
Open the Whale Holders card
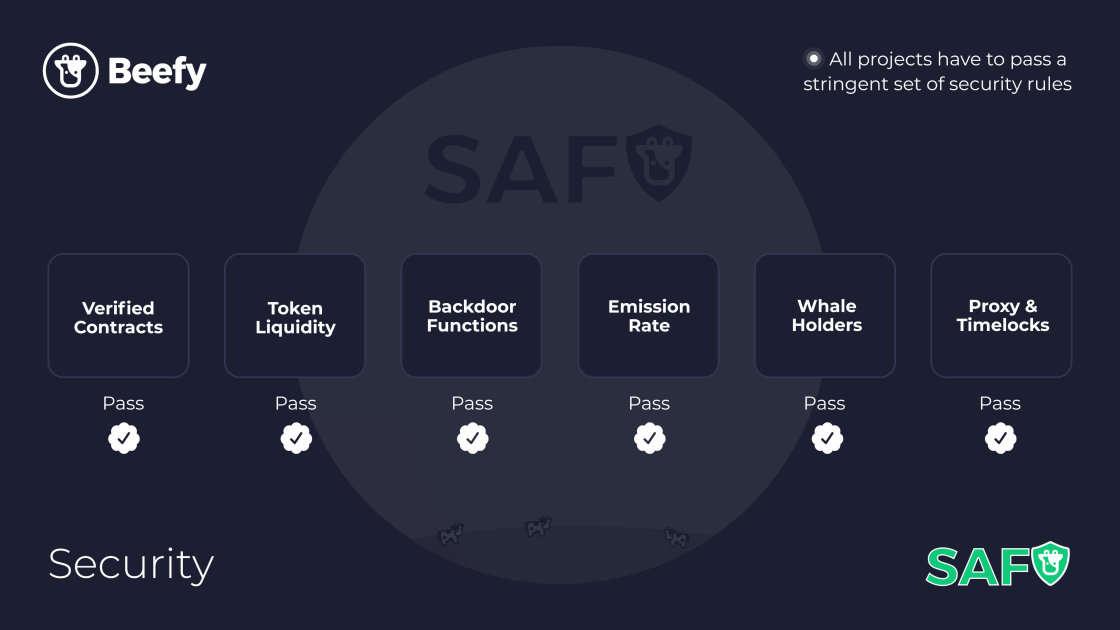(825, 315)
